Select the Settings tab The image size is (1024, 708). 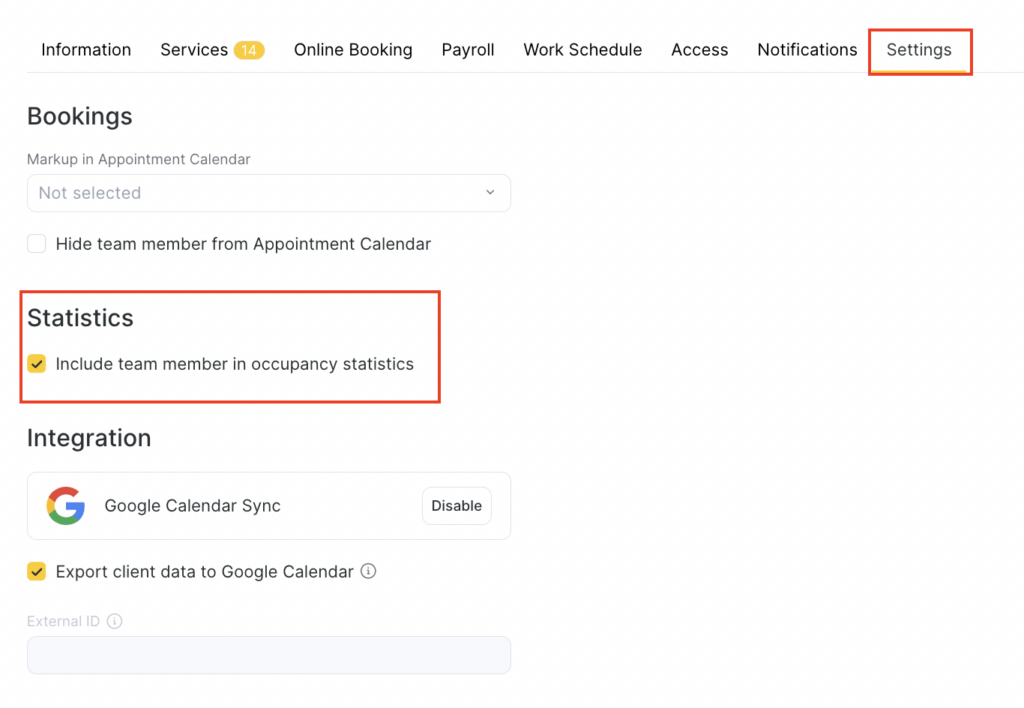point(919,50)
